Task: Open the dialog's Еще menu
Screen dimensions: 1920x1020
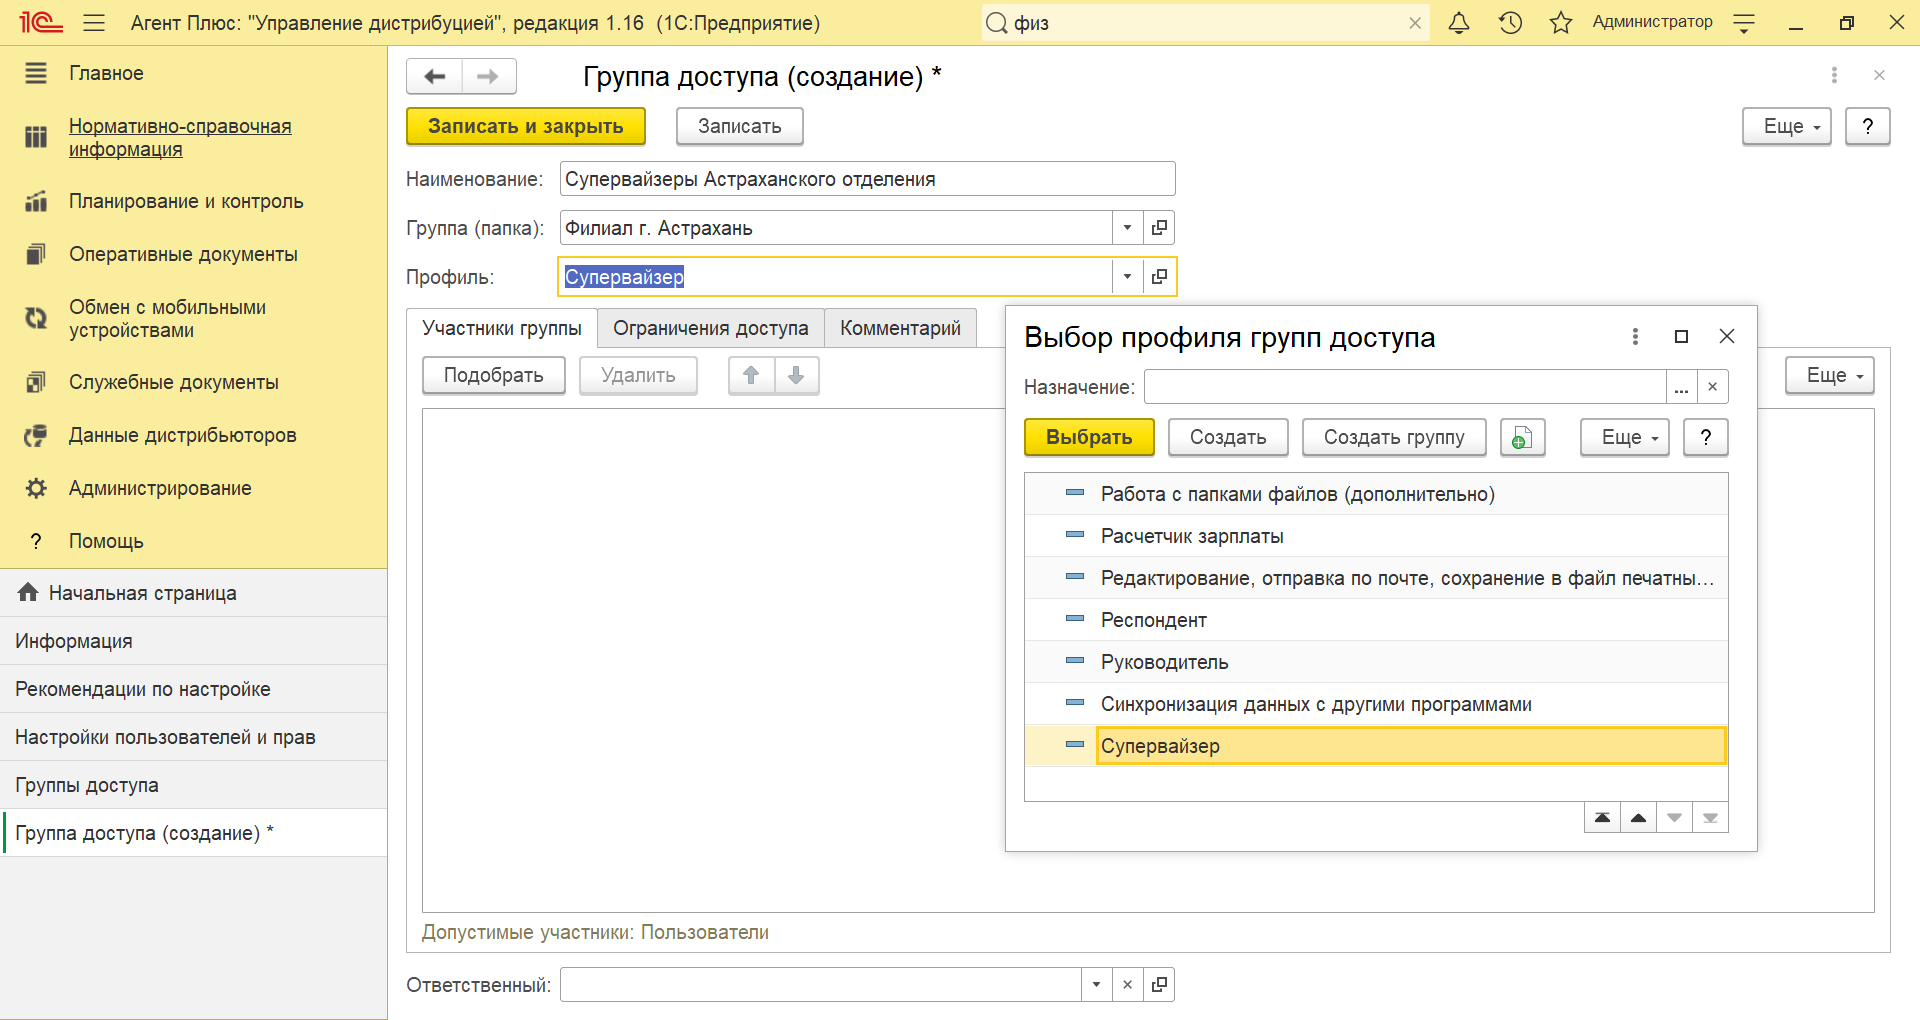Action: (1625, 438)
